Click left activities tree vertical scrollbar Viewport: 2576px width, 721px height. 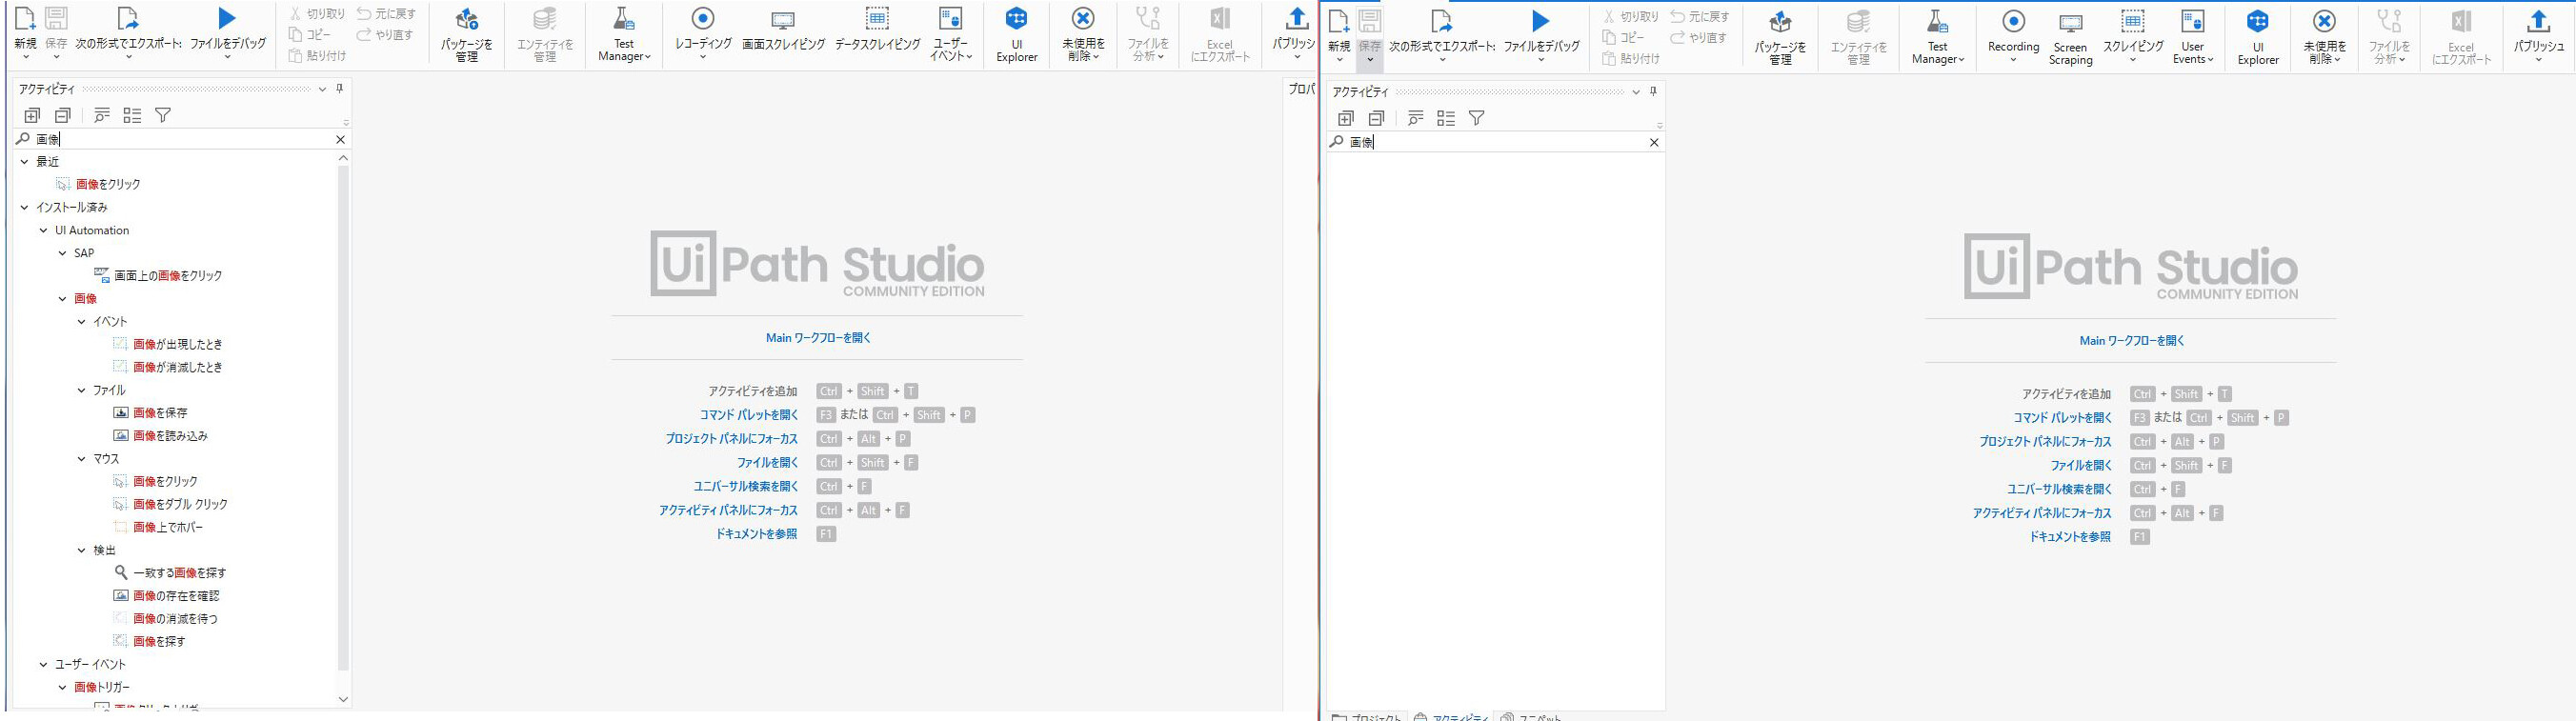point(343,418)
